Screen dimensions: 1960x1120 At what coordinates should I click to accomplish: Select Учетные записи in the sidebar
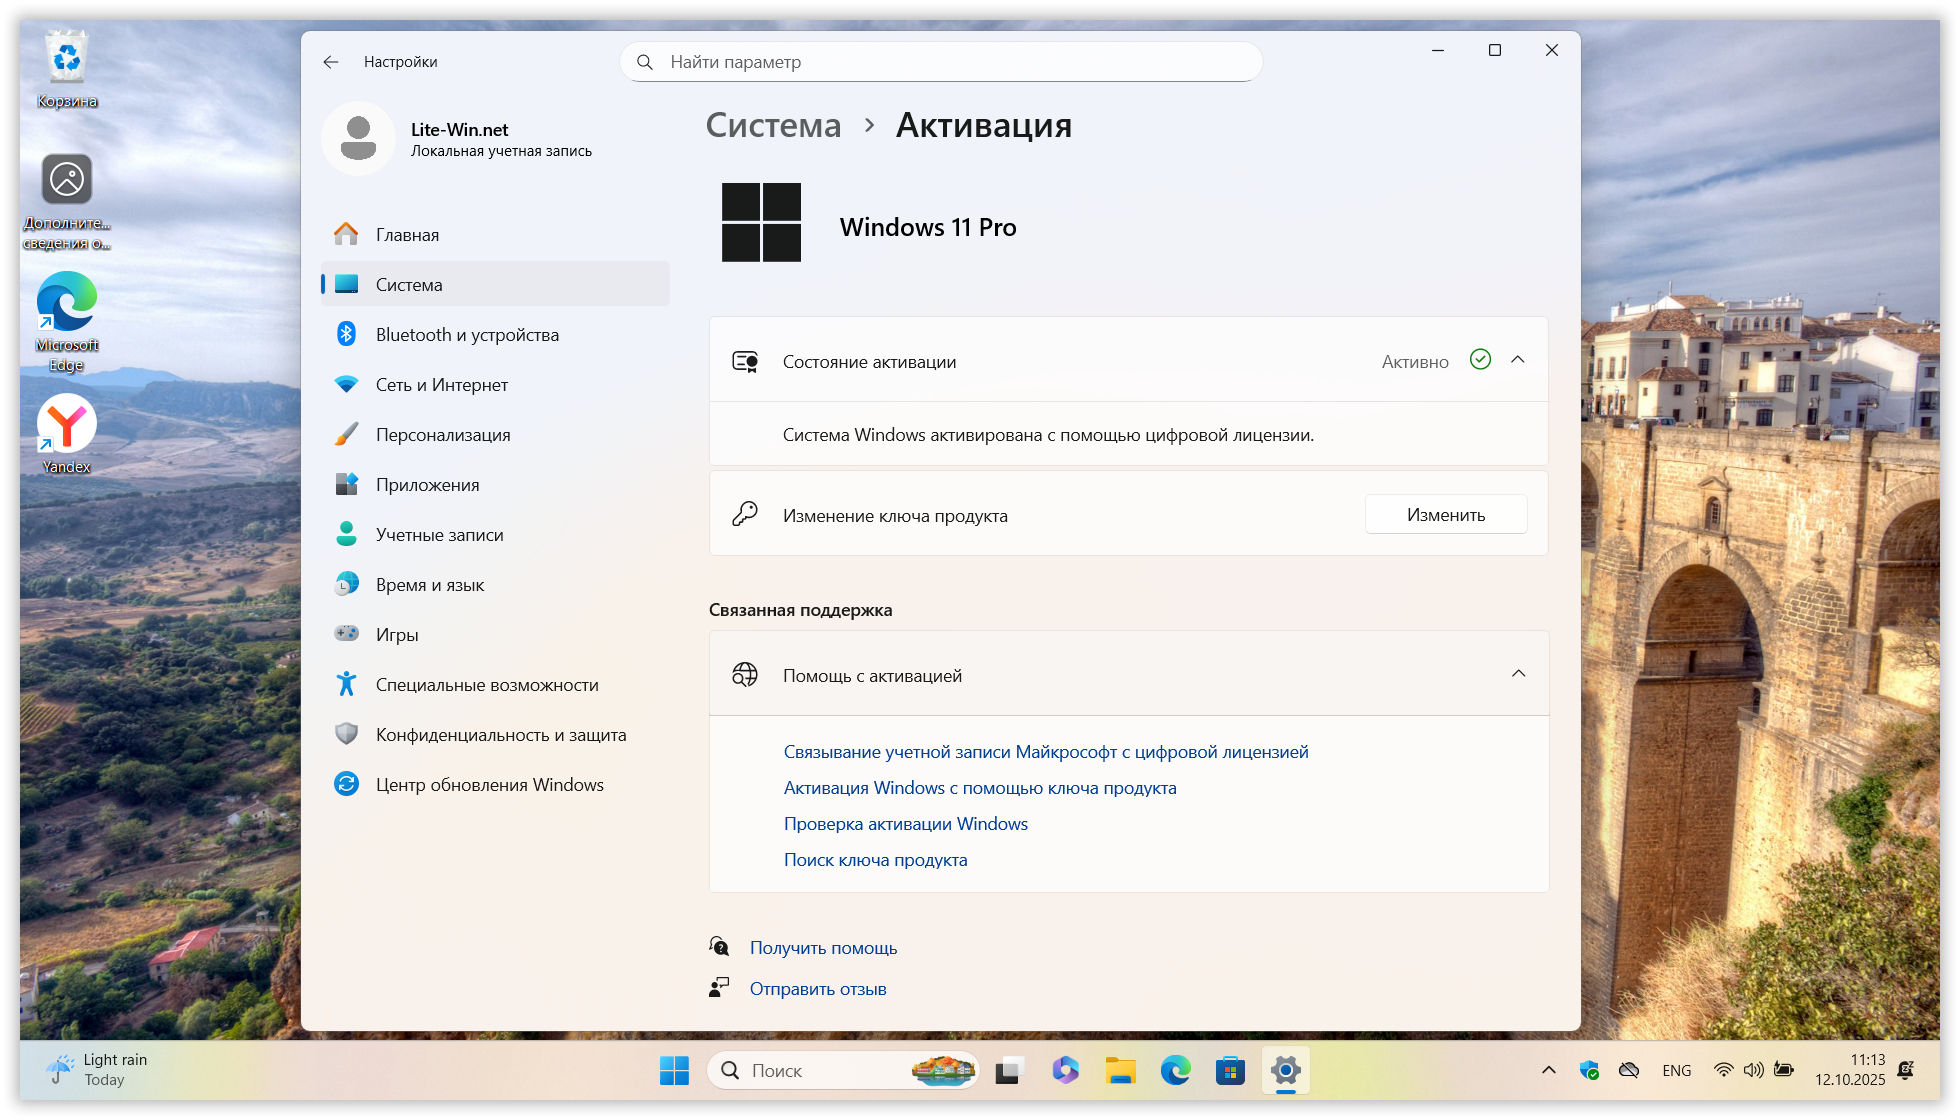(x=439, y=535)
